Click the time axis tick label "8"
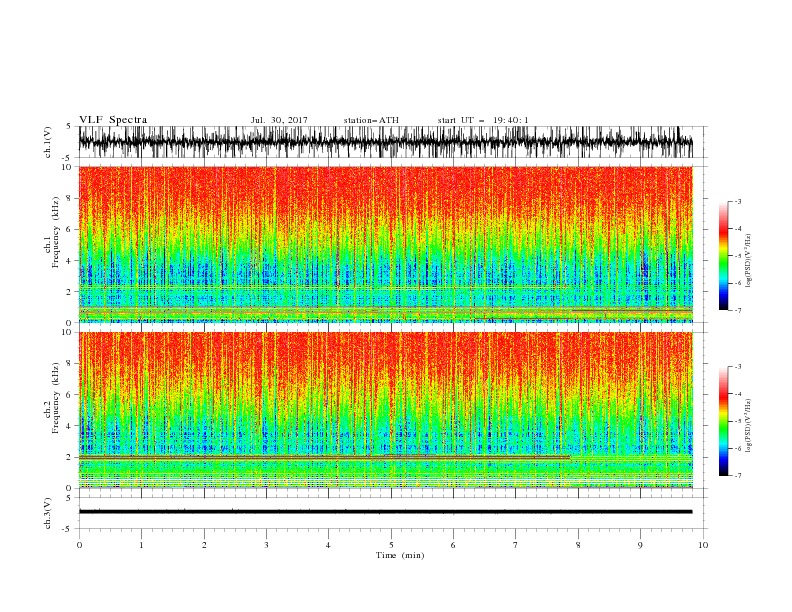Image resolution: width=792 pixels, height=612 pixels. pyautogui.click(x=578, y=545)
